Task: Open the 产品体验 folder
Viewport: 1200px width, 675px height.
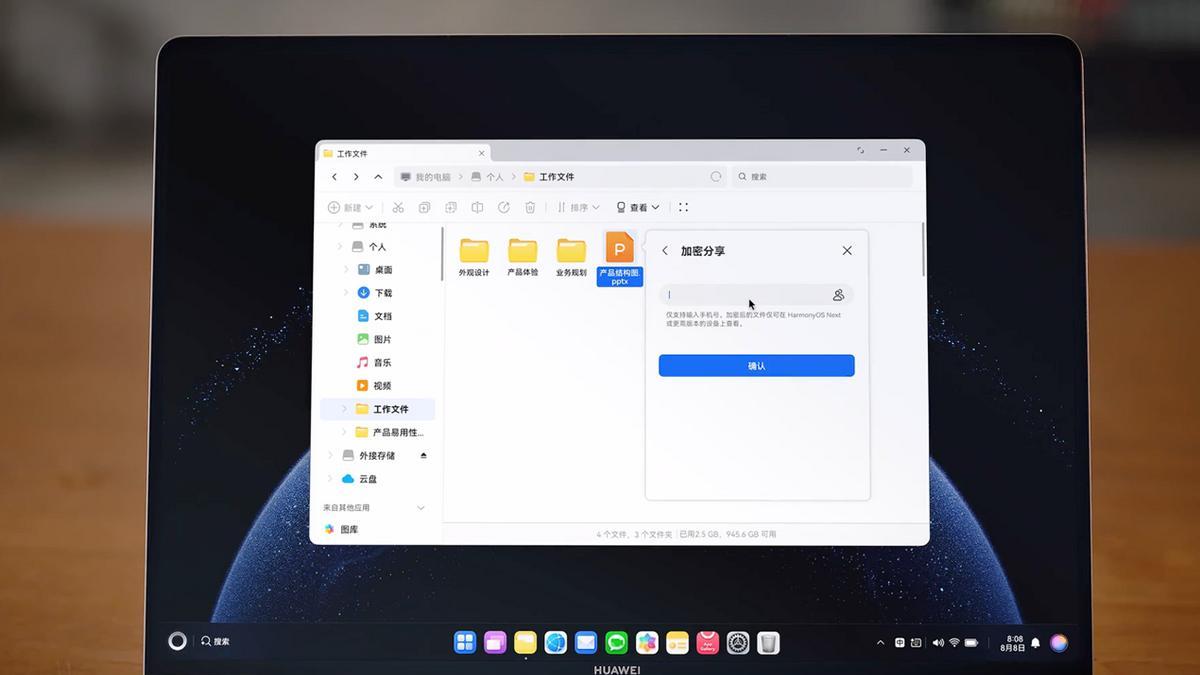Action: (x=522, y=257)
